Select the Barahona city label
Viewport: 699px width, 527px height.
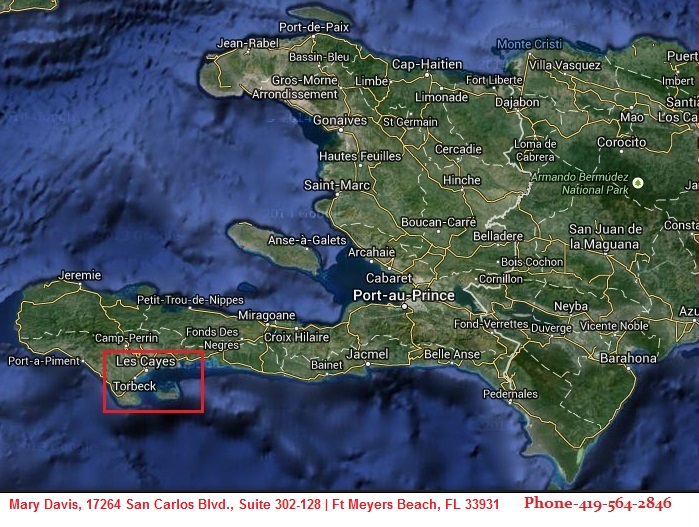pos(627,358)
